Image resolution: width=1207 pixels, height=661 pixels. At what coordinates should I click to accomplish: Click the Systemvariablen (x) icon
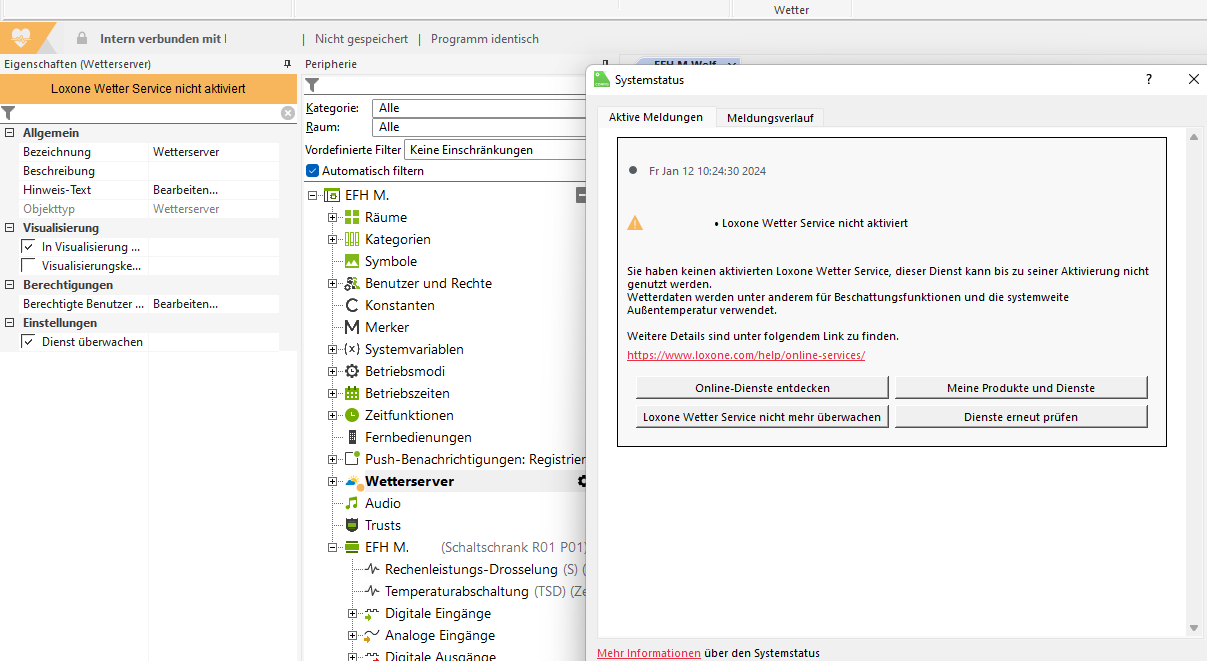[352, 349]
